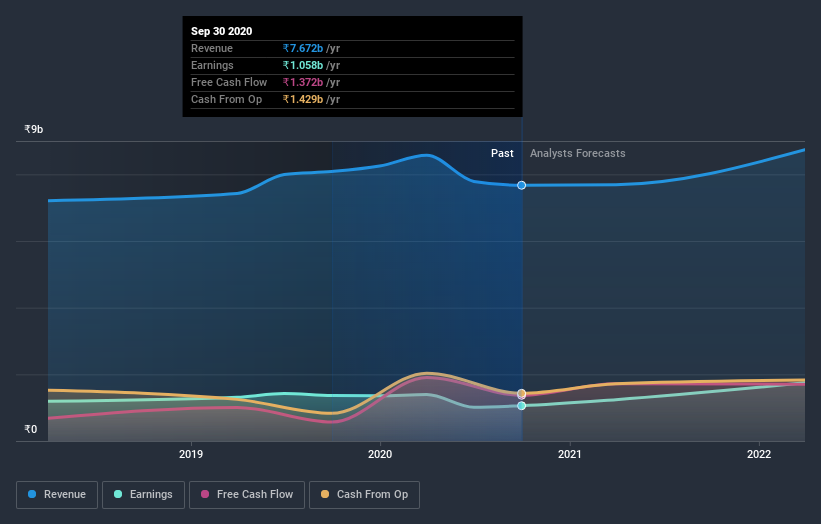Click the Earnings data point marker on chart
Viewport: 821px width, 524px height.
[x=522, y=406]
